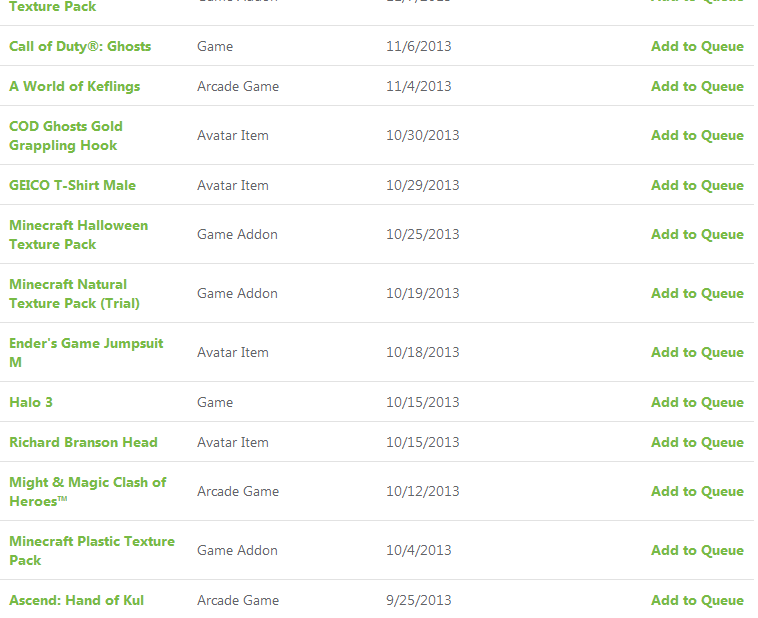This screenshot has height=618, width=758.
Task: Open Richard Branson Head avatar item
Action: click(x=83, y=442)
